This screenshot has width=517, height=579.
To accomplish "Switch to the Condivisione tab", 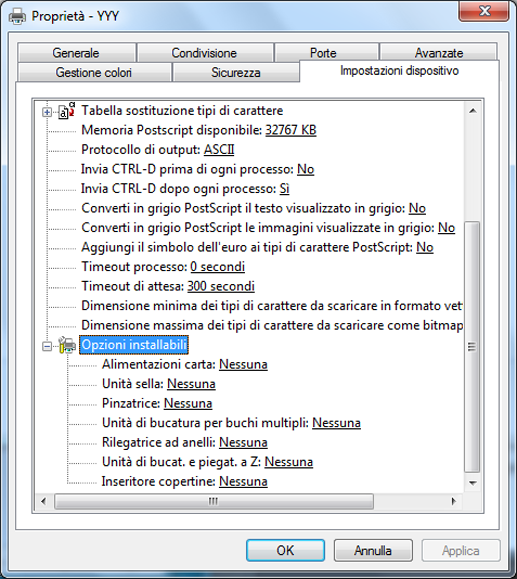I will 204,53.
